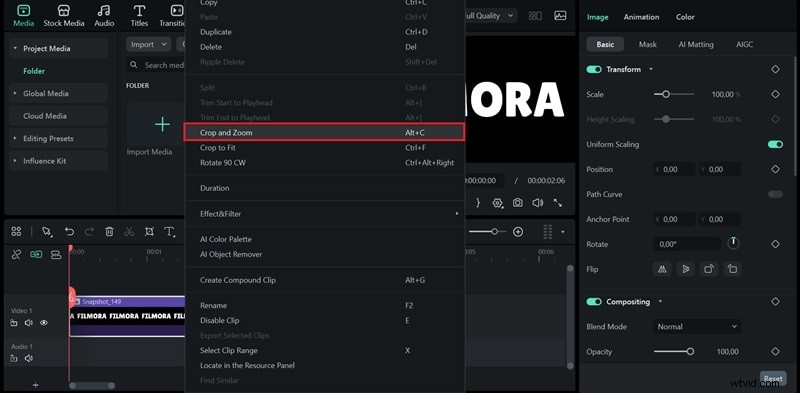The width and height of the screenshot is (800, 393).
Task: Click the Import Media plus tile
Action: click(x=162, y=124)
